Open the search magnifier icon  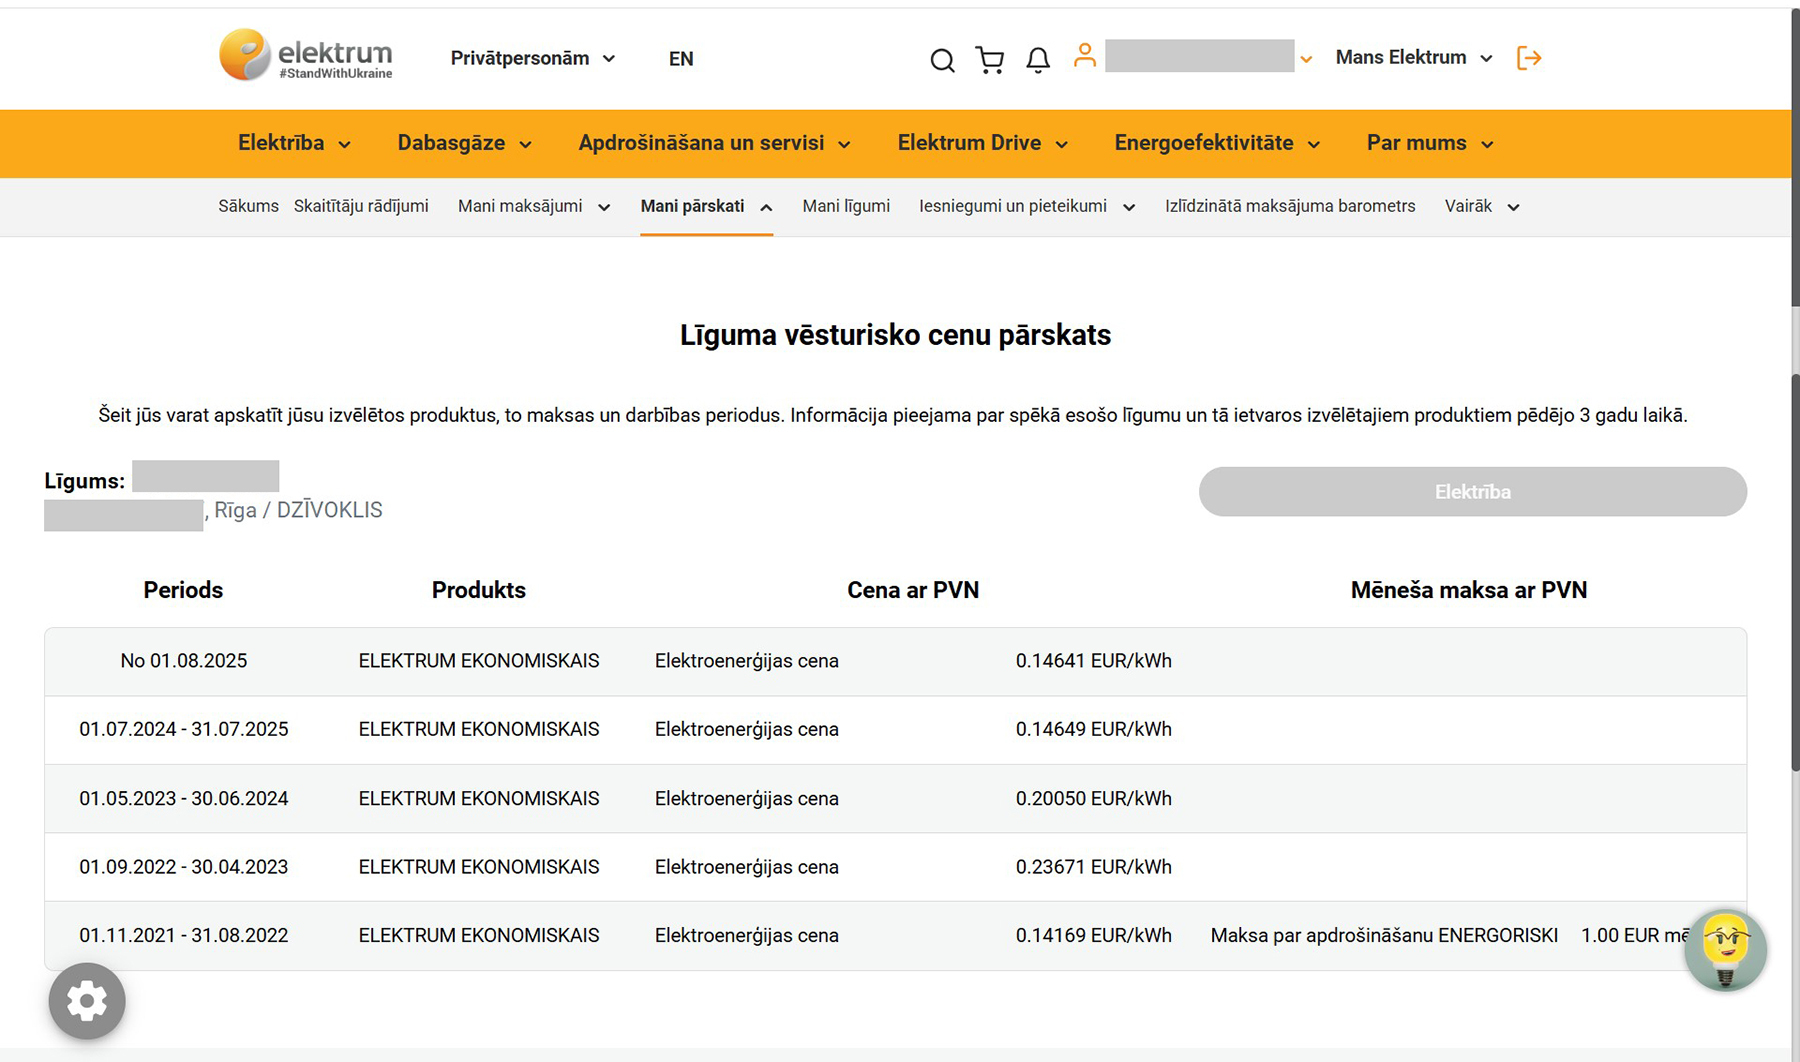click(942, 60)
